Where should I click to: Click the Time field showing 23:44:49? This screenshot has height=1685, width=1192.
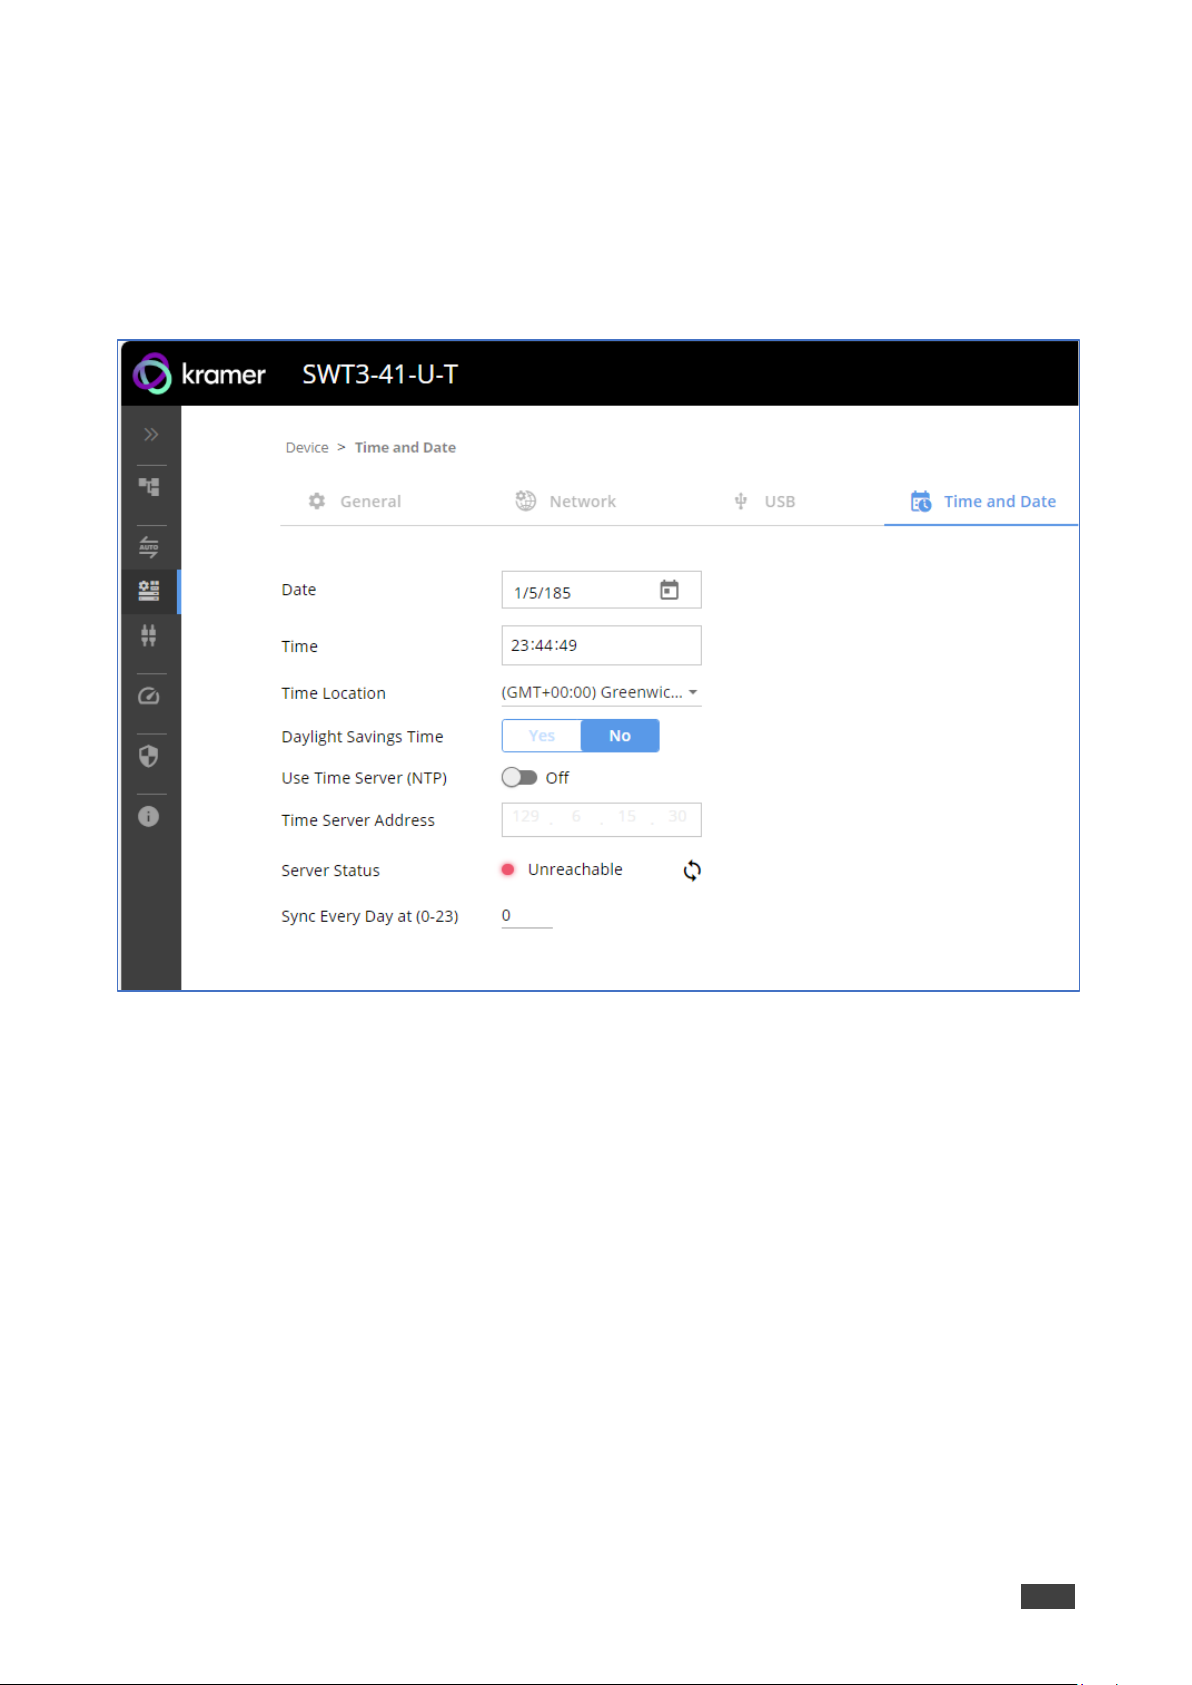pyautogui.click(x=601, y=645)
